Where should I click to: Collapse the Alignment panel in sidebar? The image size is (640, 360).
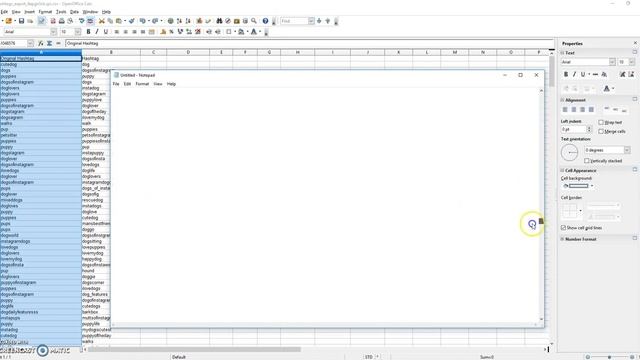pyautogui.click(x=562, y=100)
